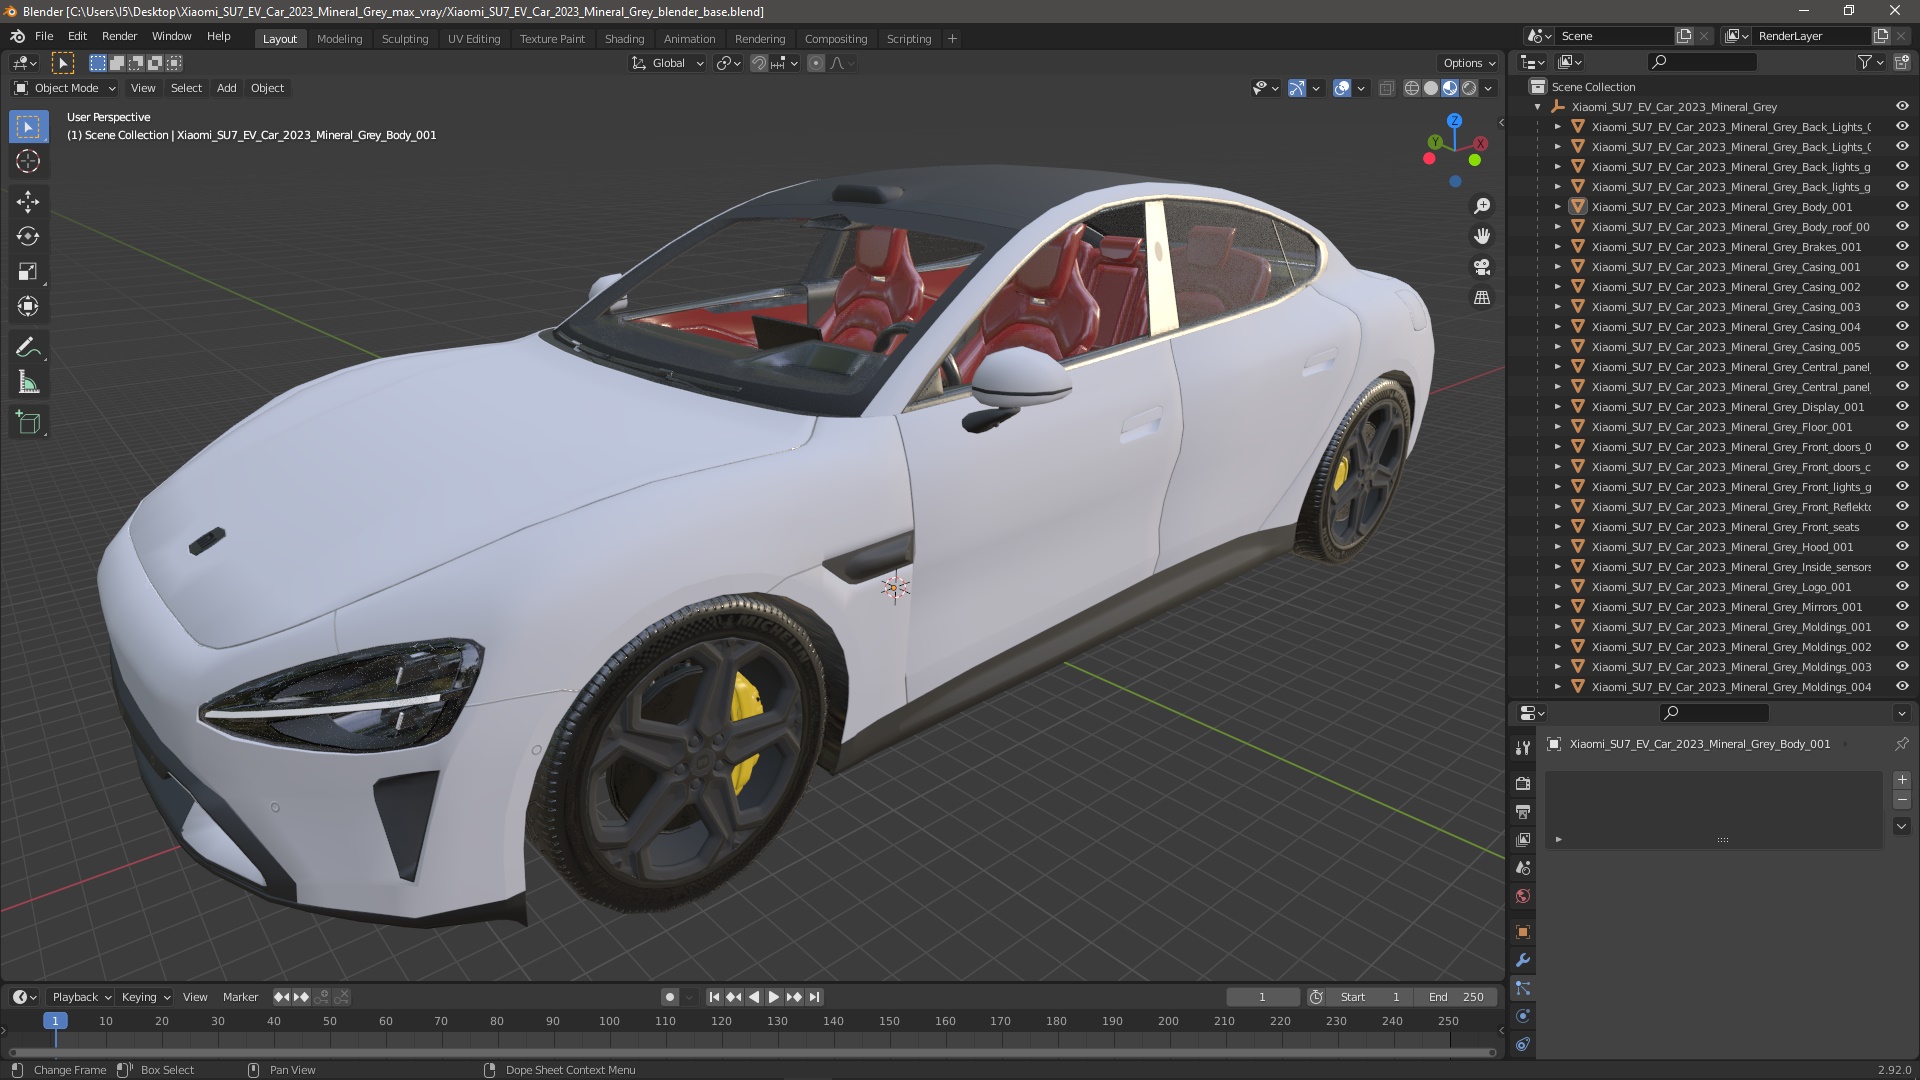1920x1080 pixels.
Task: Toggle camera view icon
Action: [x=1482, y=267]
